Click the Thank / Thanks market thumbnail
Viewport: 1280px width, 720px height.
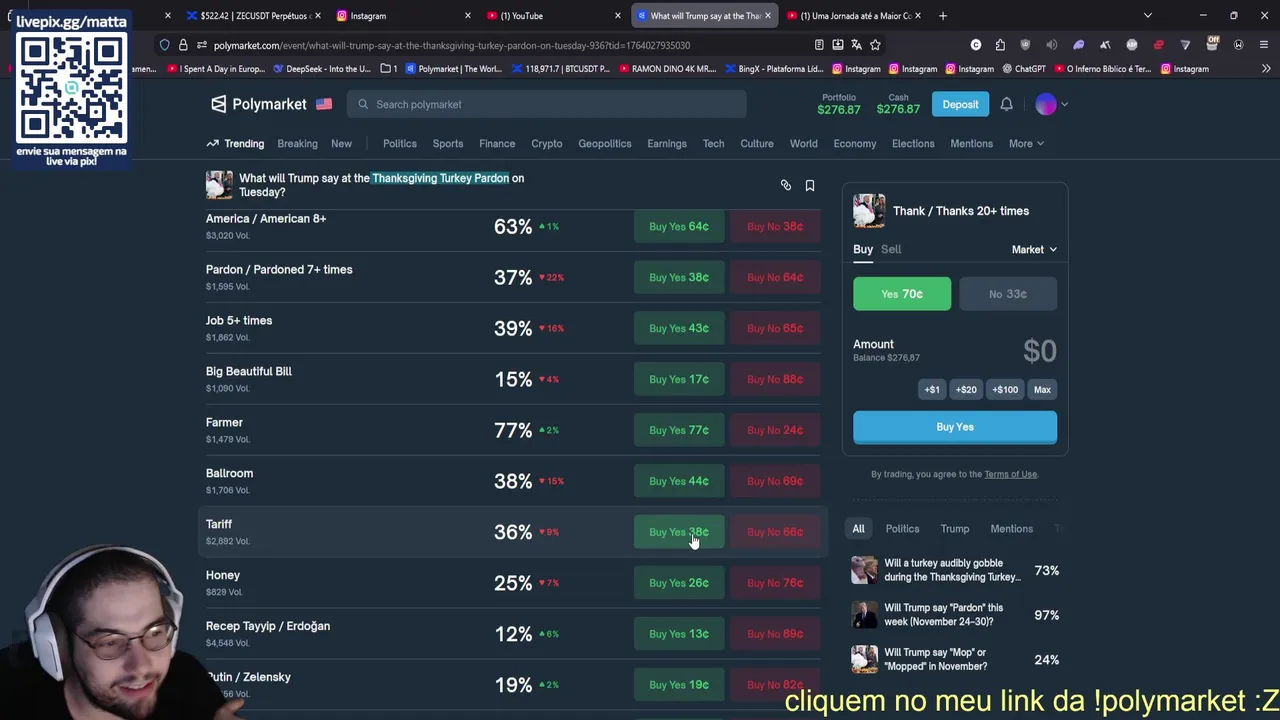pos(869,211)
